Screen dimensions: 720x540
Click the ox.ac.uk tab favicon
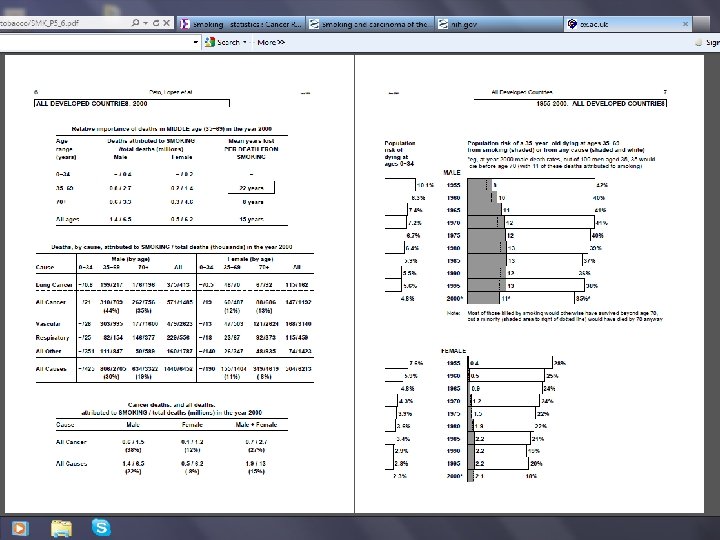[x=572, y=24]
